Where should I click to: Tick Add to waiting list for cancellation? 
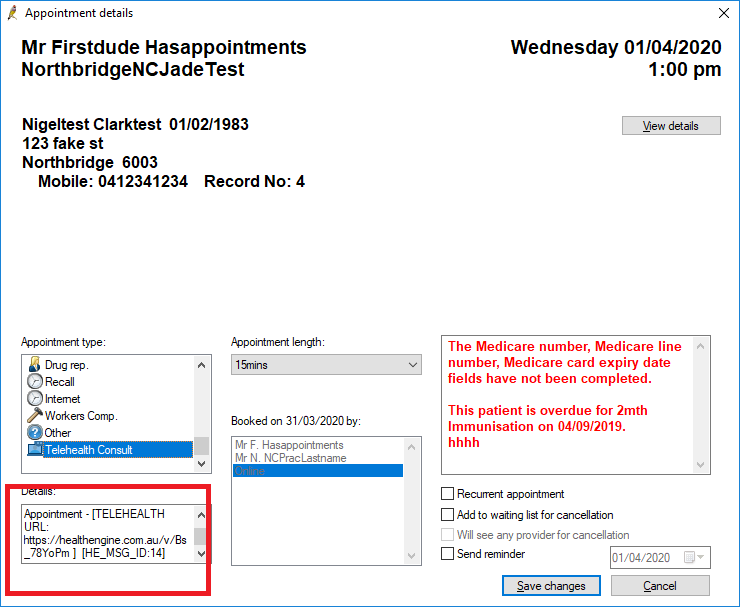click(447, 515)
